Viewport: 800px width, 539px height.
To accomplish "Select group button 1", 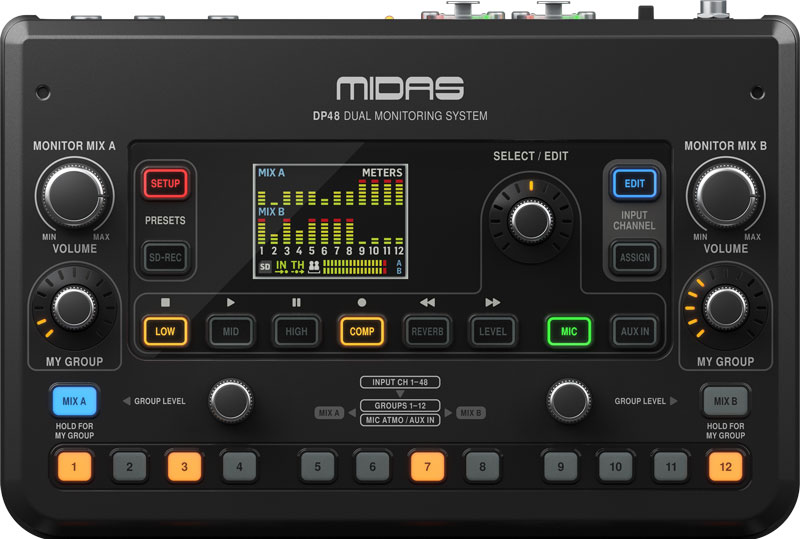I will [x=74, y=467].
